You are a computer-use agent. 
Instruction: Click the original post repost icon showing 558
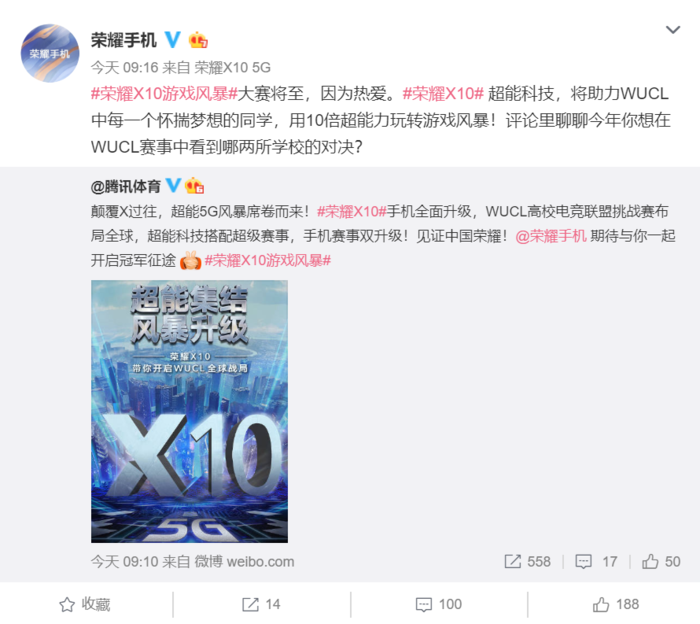click(527, 562)
